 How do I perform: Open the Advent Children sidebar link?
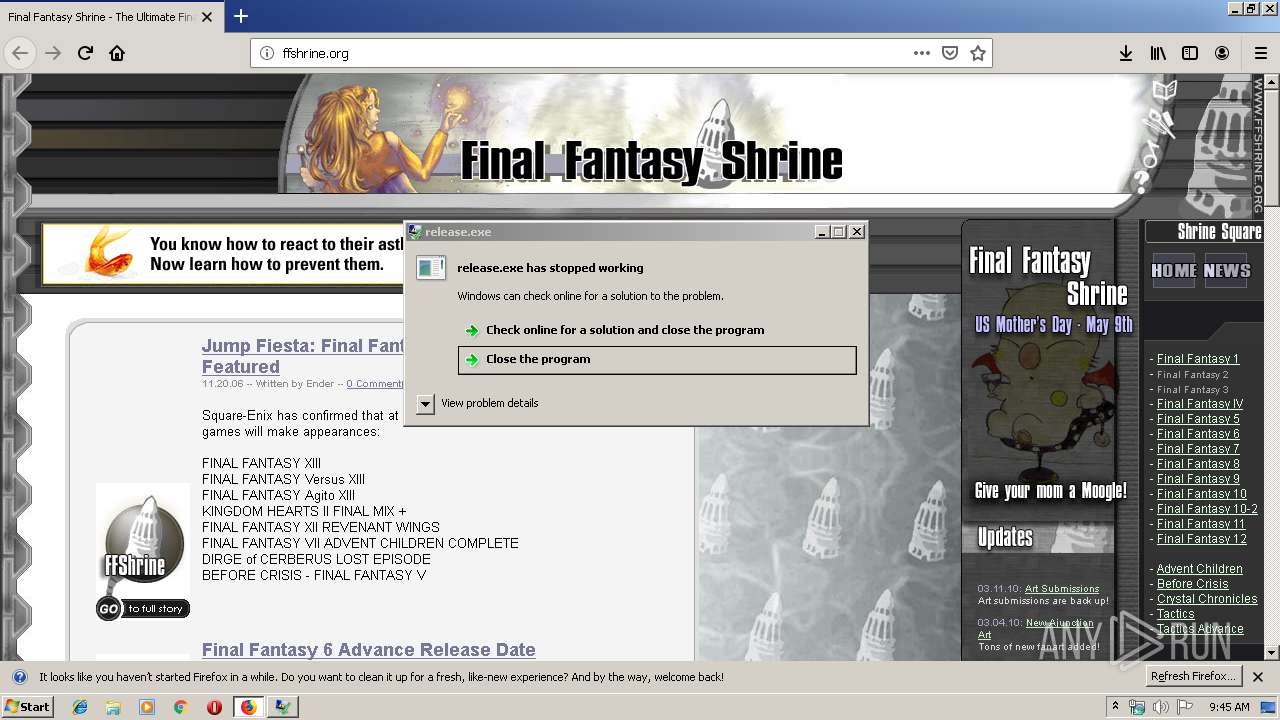[1200, 569]
